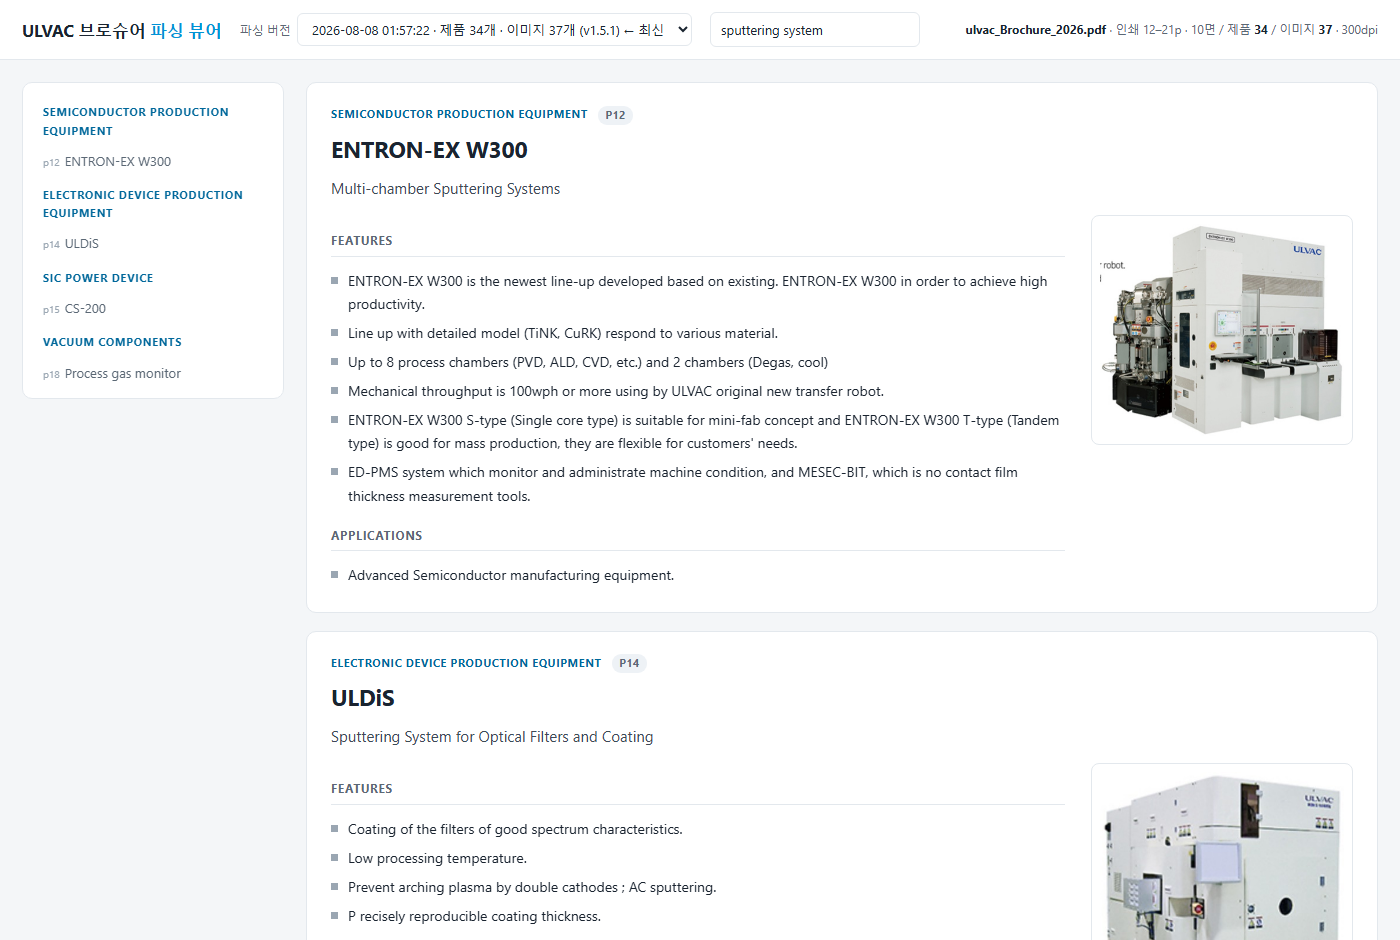The image size is (1400, 940).
Task: Open the parsing version dropdown
Action: click(494, 30)
